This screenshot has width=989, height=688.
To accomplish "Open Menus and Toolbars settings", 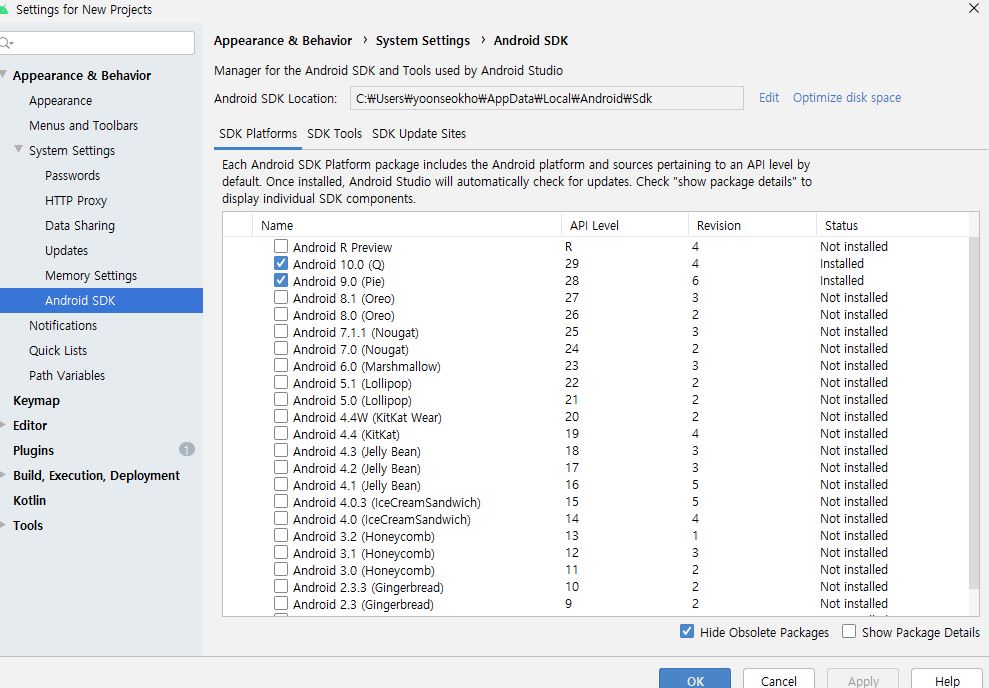I will tap(83, 125).
